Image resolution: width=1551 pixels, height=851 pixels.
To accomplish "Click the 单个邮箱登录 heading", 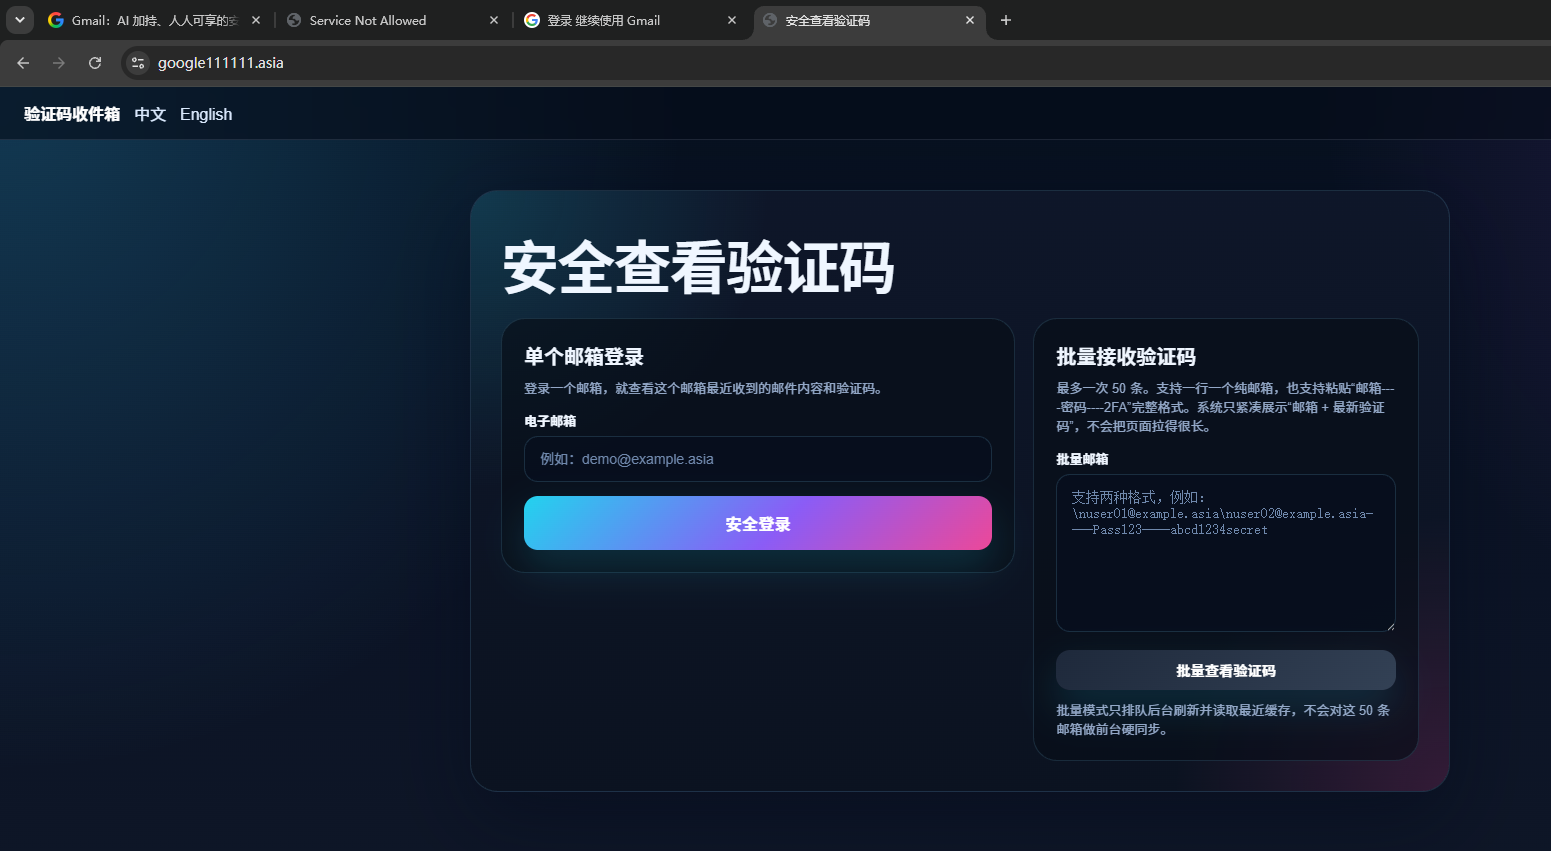I will coord(584,357).
